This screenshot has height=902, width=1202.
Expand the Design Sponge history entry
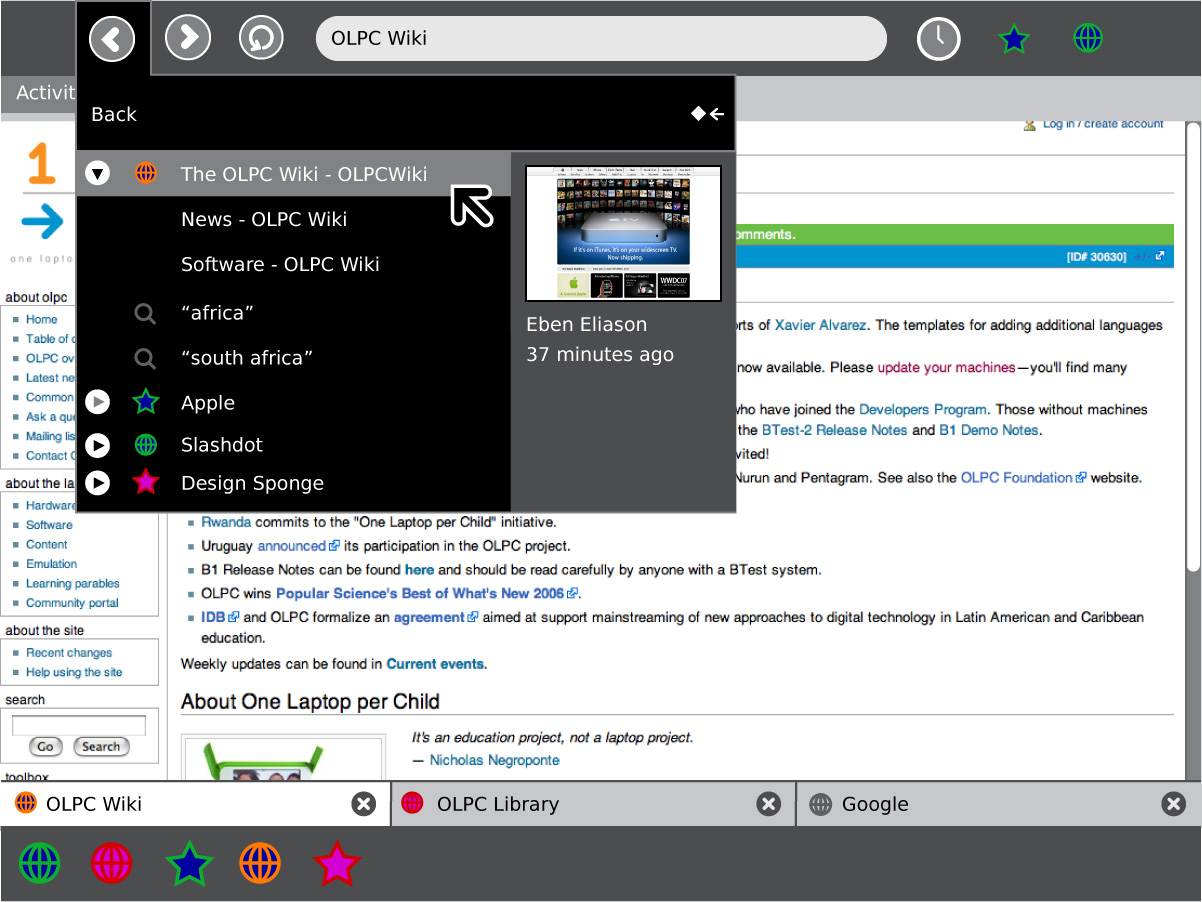(97, 483)
